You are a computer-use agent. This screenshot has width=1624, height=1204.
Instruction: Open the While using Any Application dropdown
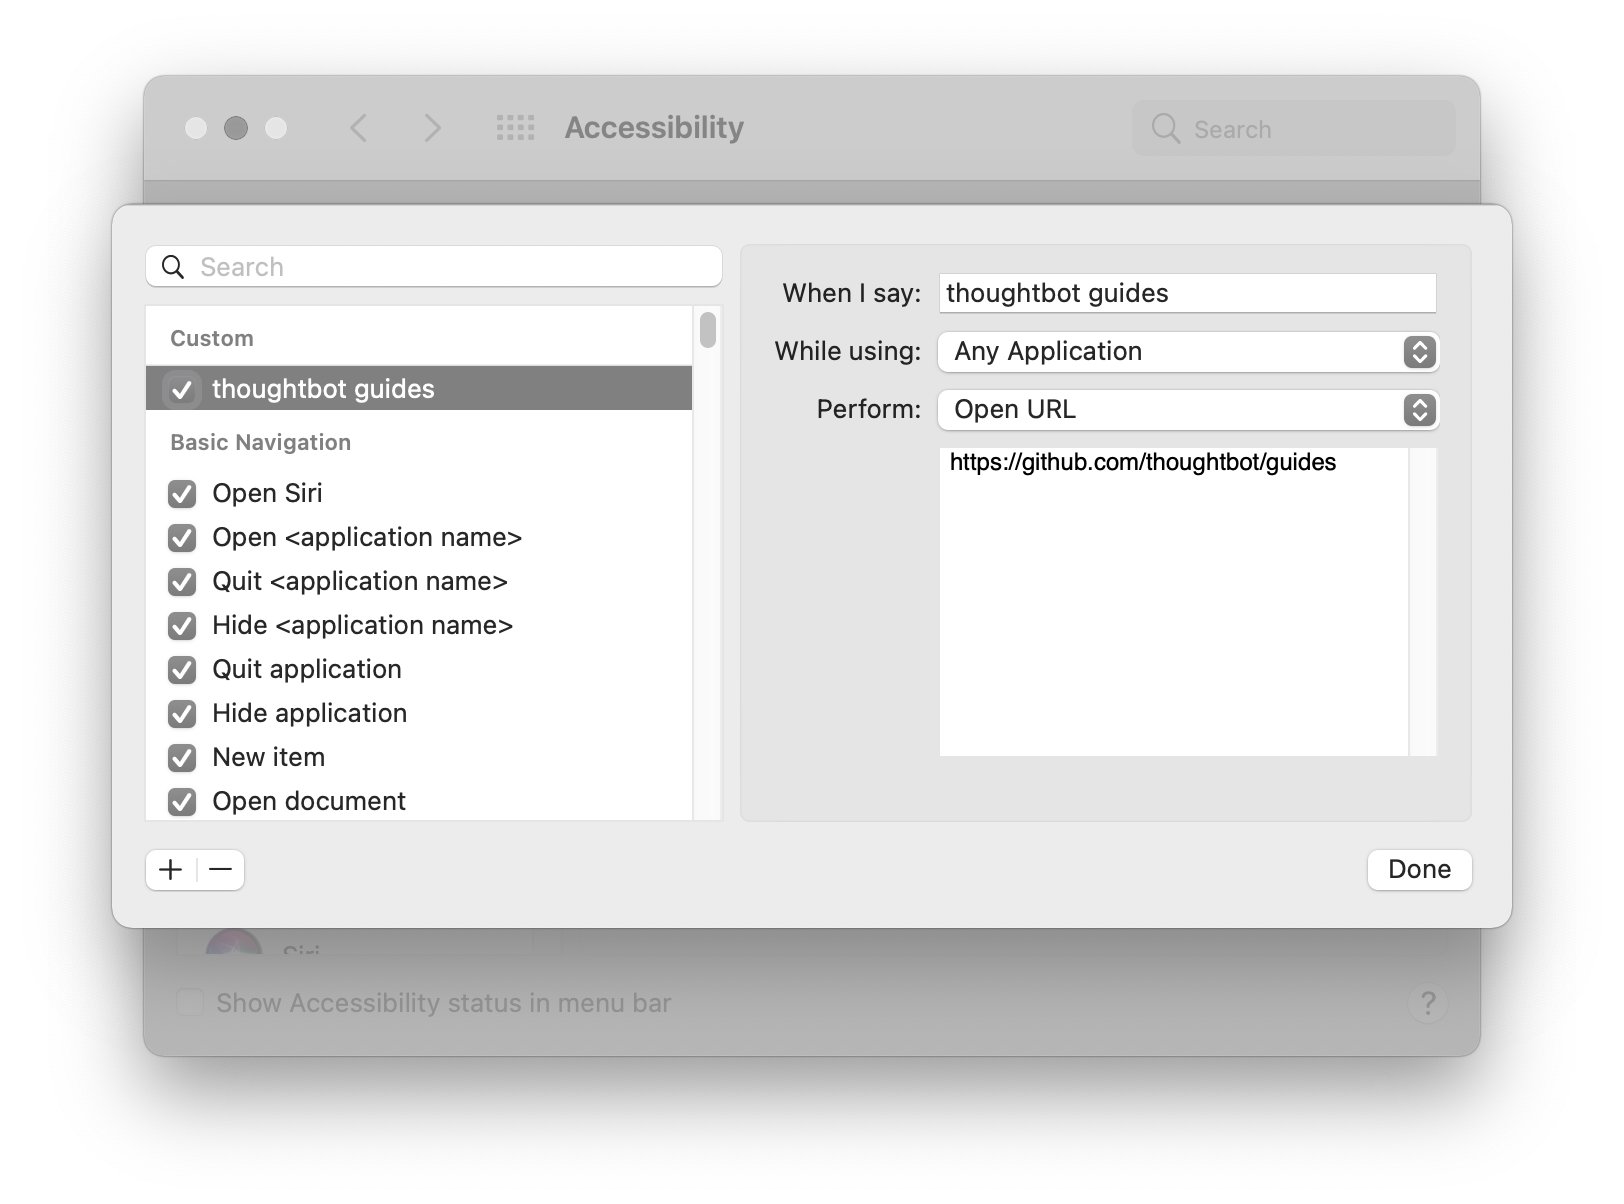[1188, 352]
